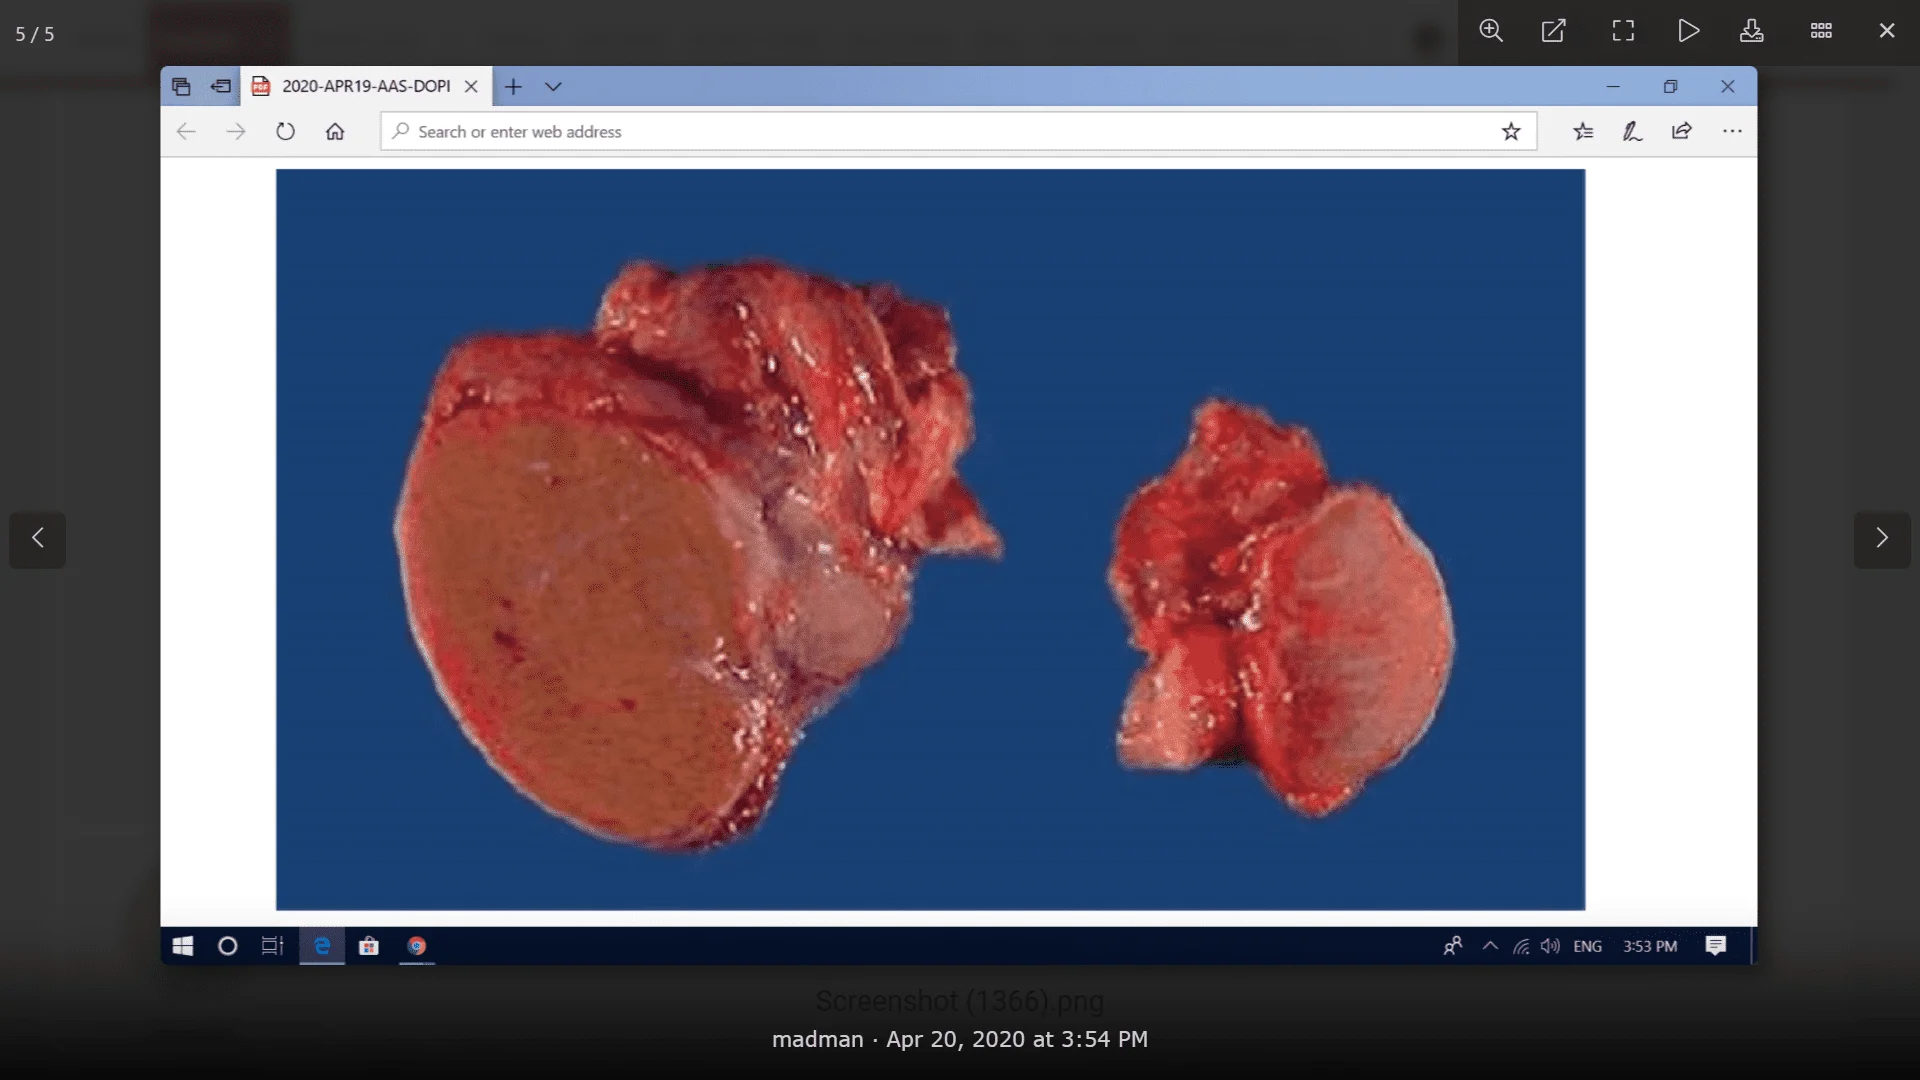Screen dimensions: 1920x1080
Task: Add a new browser tab
Action: 513,86
